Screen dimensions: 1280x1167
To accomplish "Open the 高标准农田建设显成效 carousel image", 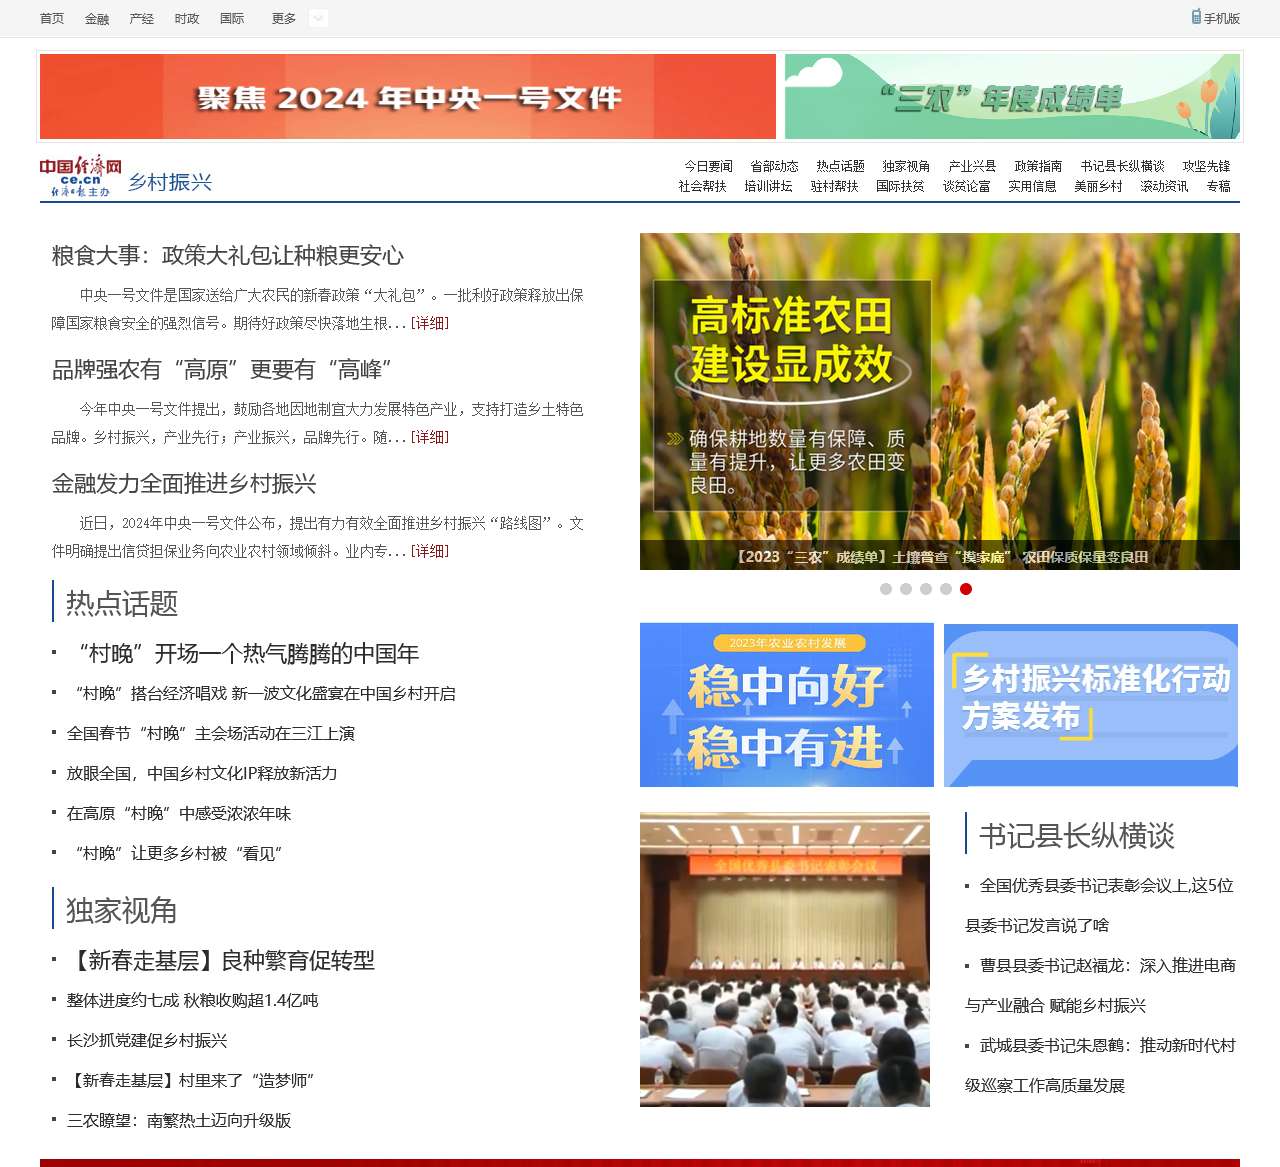I will click(x=940, y=401).
